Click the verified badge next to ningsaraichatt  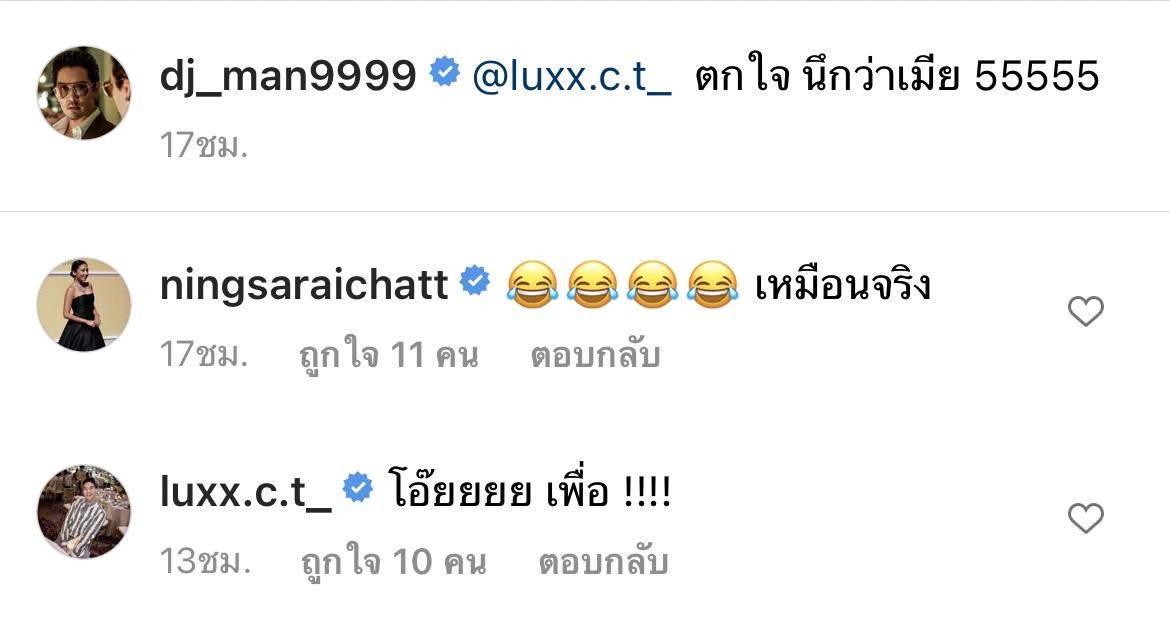(475, 281)
